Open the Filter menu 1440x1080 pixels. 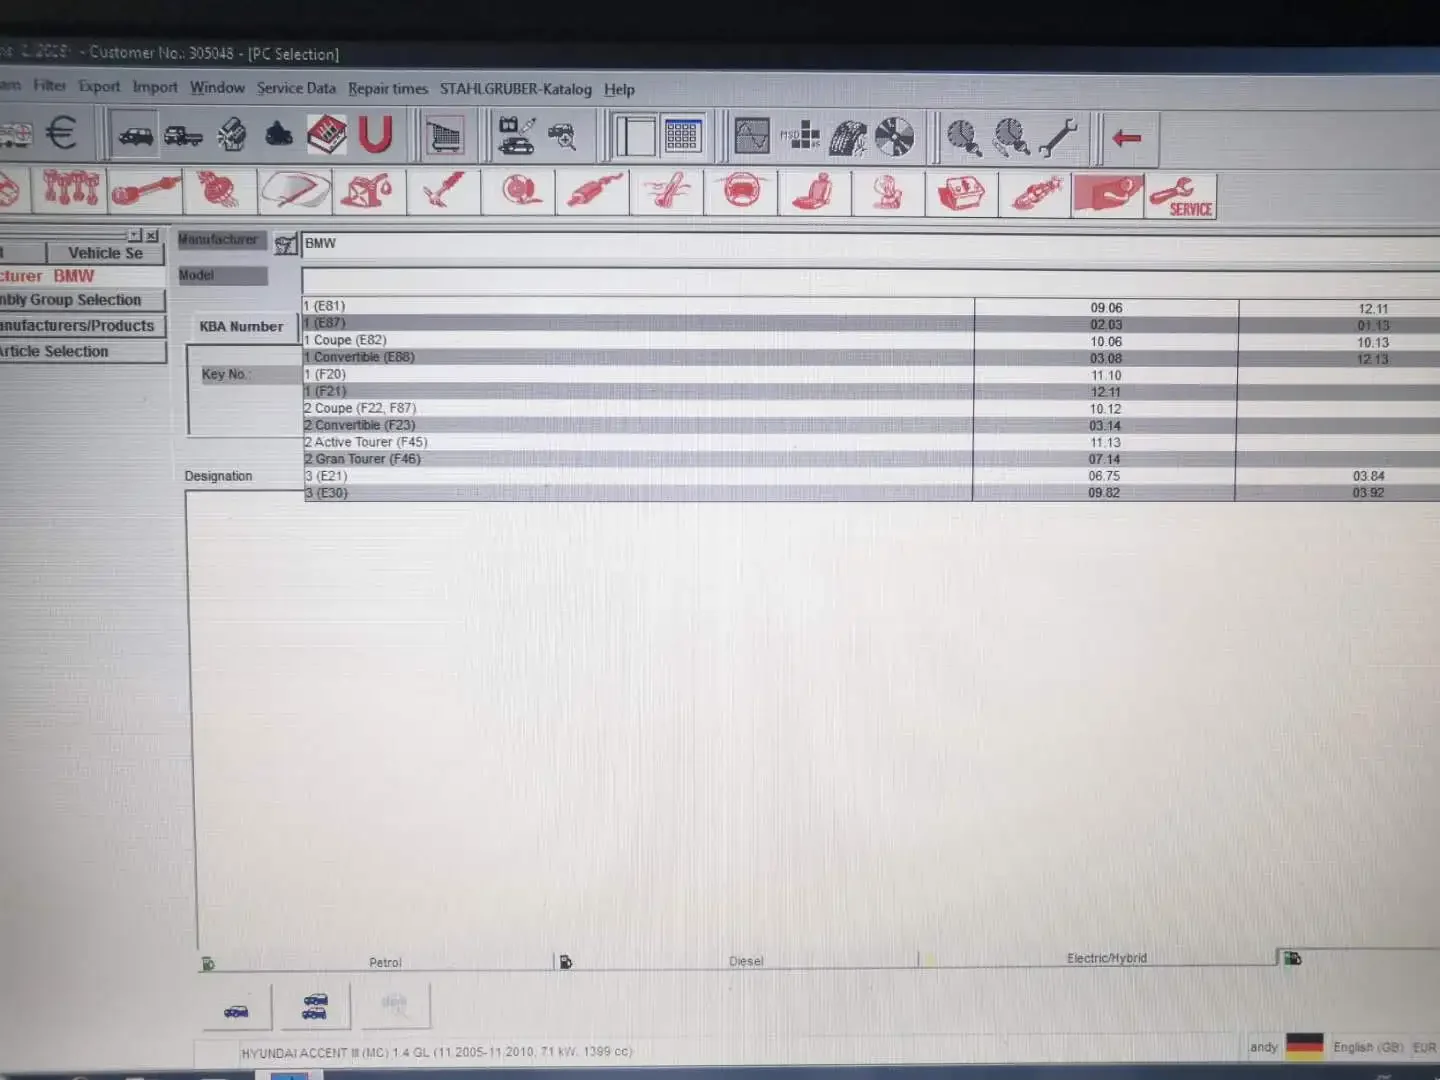coord(49,86)
